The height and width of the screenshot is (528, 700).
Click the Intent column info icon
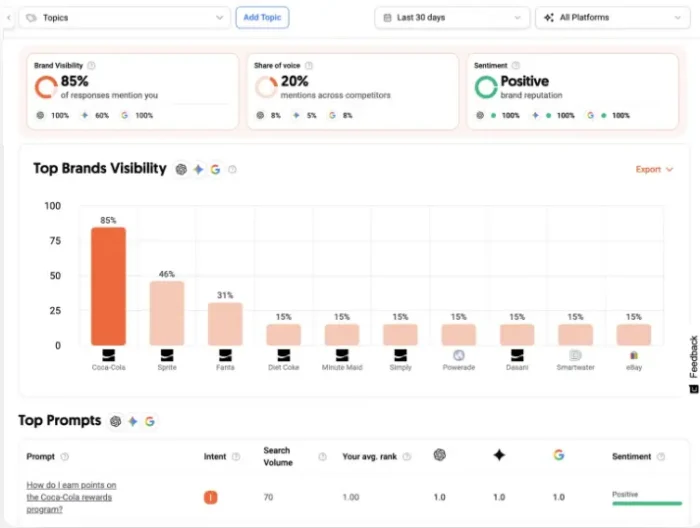[236, 457]
